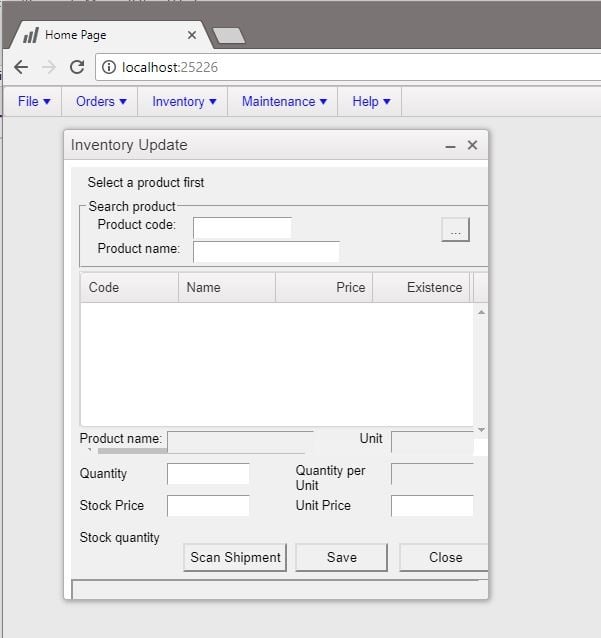Screen dimensions: 601x638
Task: Click the Code column header
Action: (x=130, y=288)
